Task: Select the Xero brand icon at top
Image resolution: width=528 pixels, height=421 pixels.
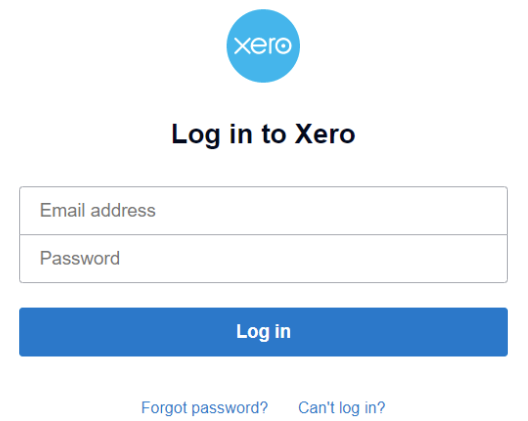Action: coord(263,46)
